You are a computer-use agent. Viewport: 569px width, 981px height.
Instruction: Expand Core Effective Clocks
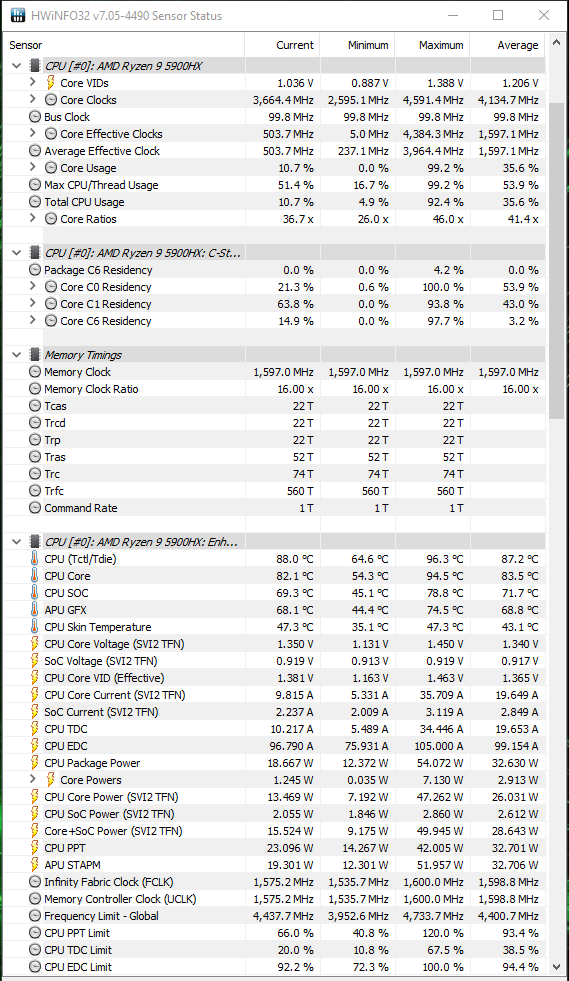[33, 133]
